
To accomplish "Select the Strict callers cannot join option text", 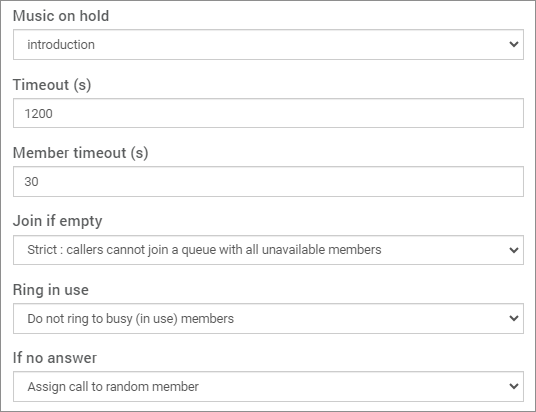I will 204,250.
